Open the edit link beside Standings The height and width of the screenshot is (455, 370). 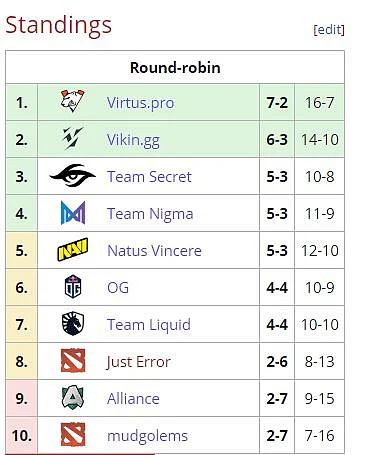[329, 30]
